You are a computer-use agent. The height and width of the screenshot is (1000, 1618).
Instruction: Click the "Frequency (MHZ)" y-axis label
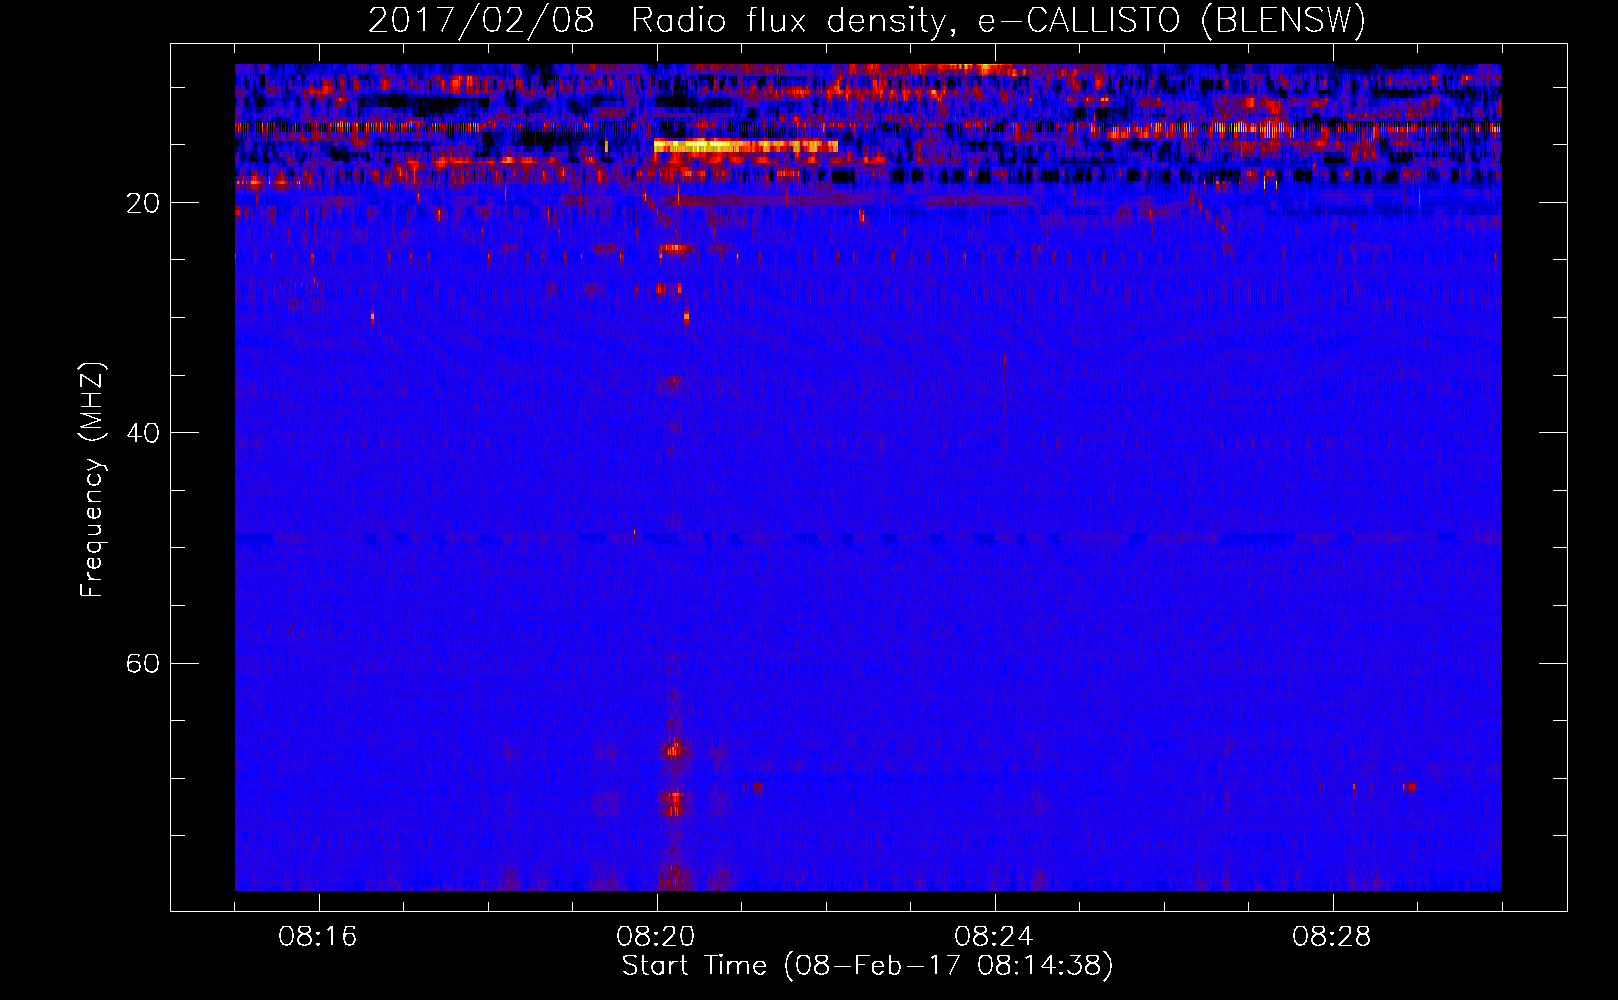pyautogui.click(x=92, y=480)
